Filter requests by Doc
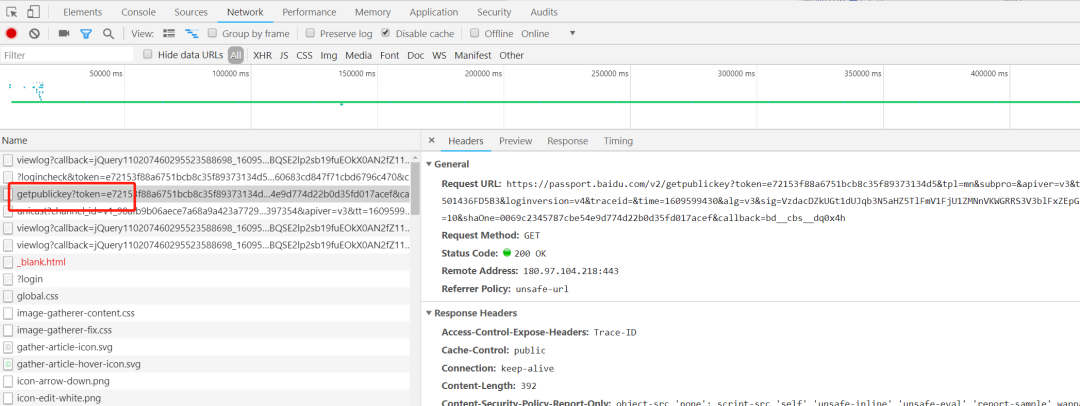This screenshot has width=1080, height=406. tap(415, 55)
